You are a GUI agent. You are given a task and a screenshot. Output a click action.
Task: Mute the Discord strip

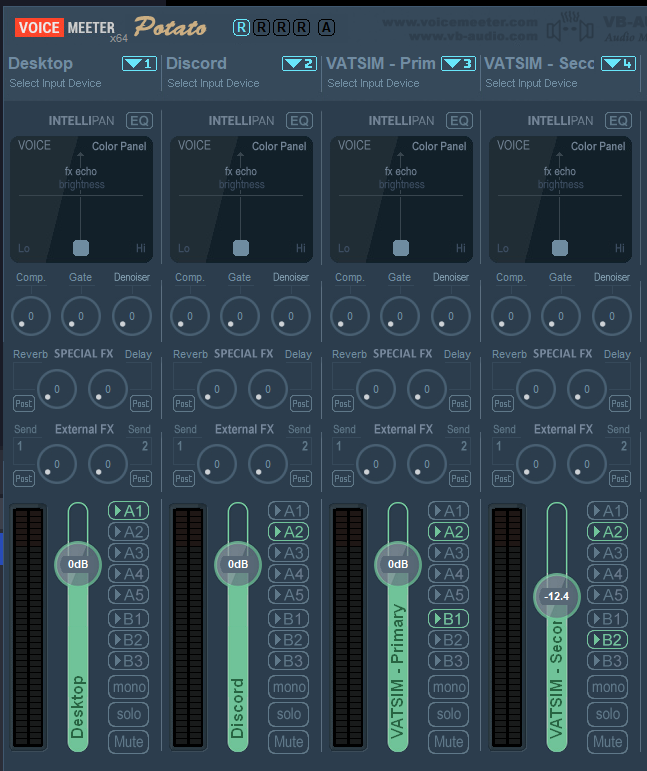[289, 742]
